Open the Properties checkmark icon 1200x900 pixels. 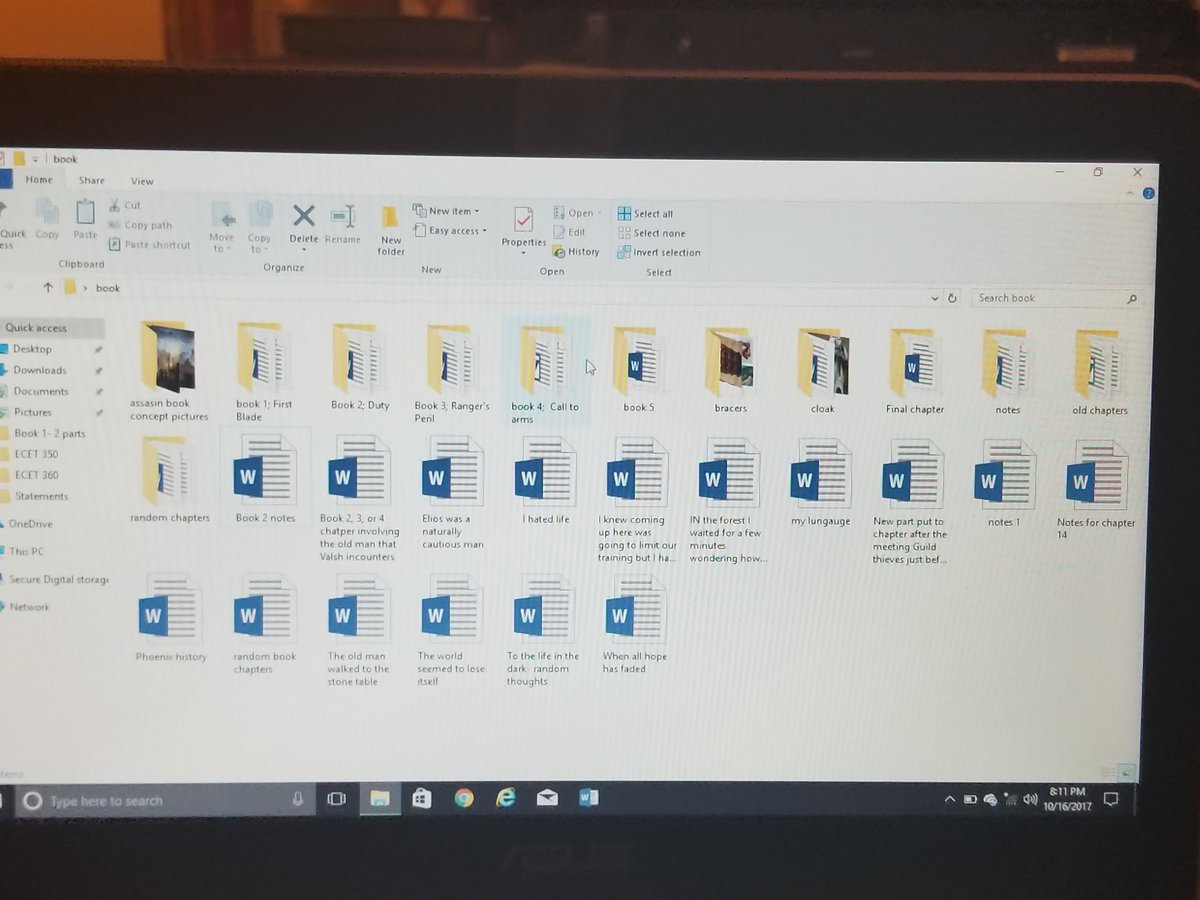coord(523,220)
